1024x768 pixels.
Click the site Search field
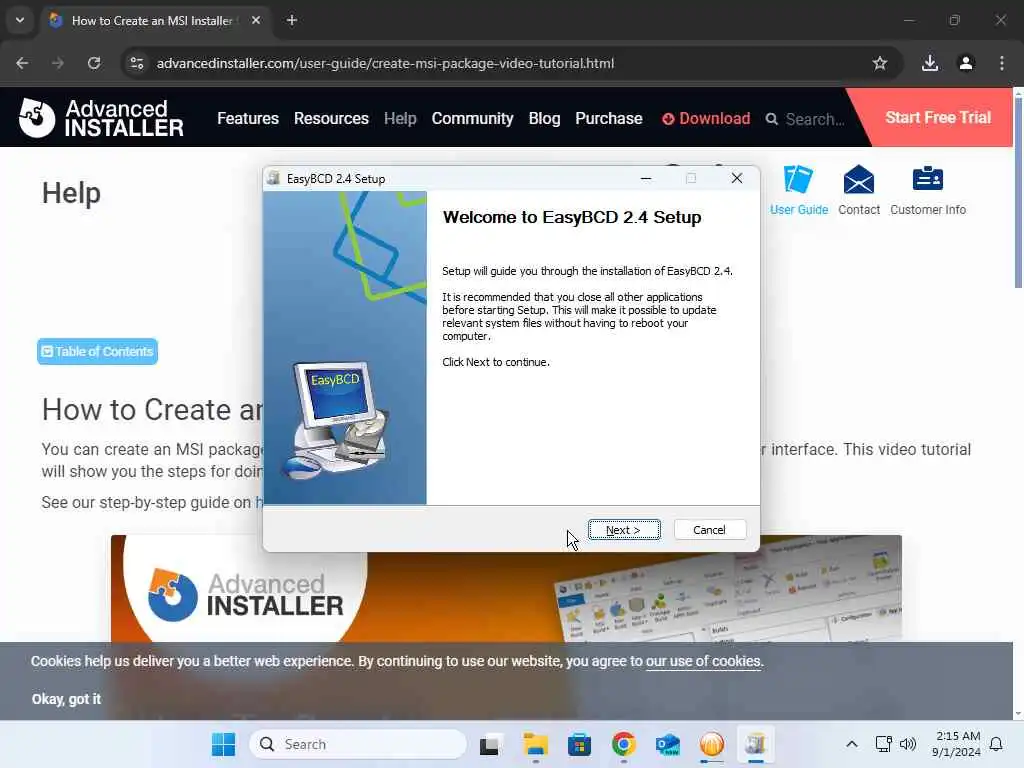[x=814, y=119]
